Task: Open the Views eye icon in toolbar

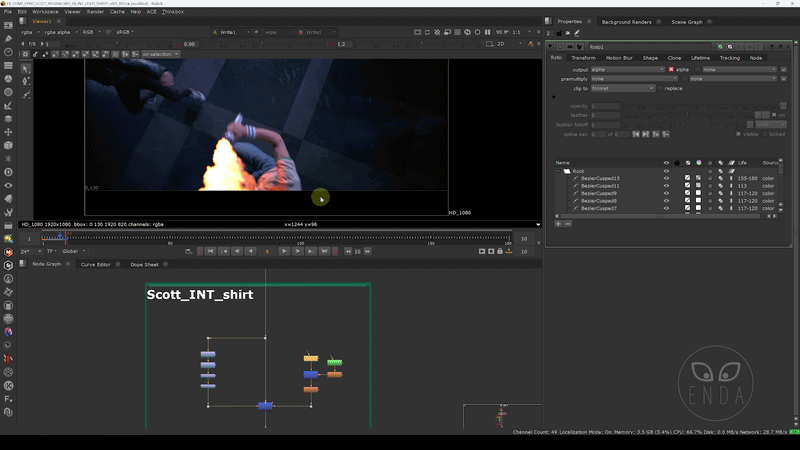Action: tap(8, 185)
